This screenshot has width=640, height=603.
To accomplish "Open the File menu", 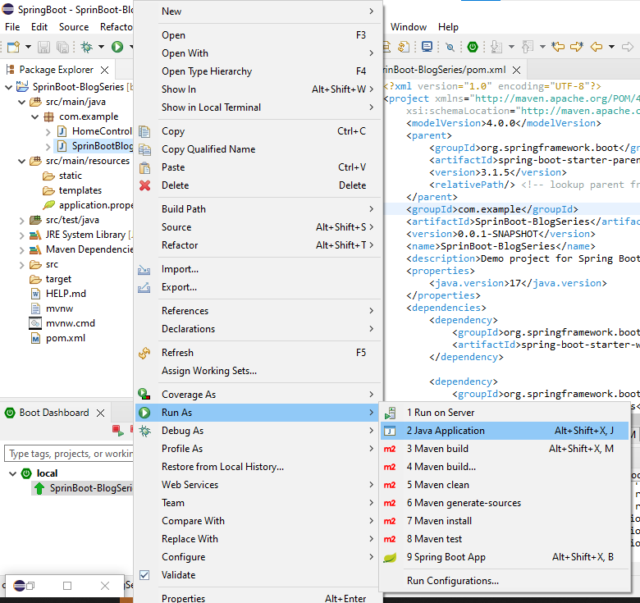I will 12,27.
